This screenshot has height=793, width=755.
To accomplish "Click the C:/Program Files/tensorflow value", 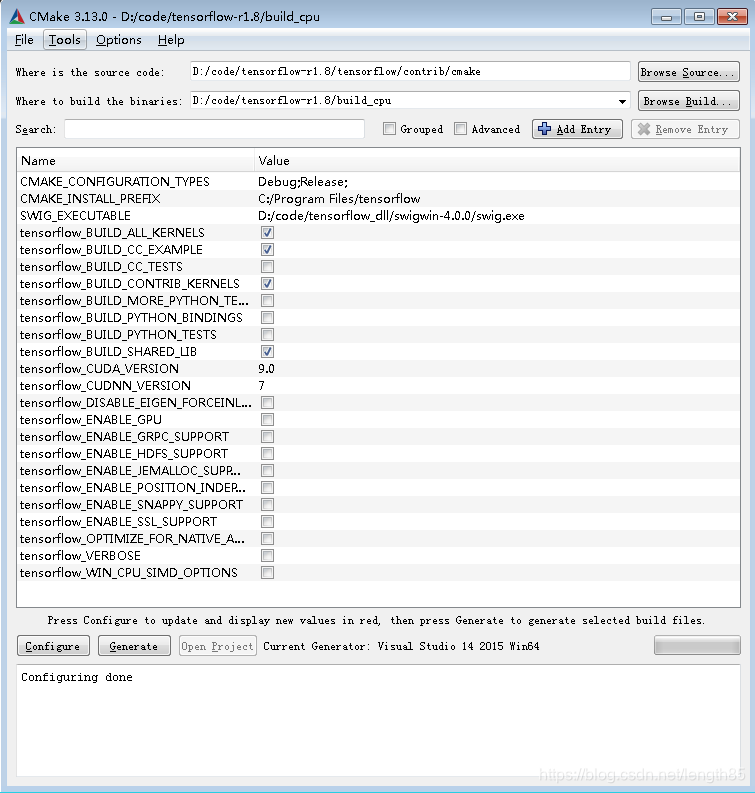I will [x=339, y=199].
